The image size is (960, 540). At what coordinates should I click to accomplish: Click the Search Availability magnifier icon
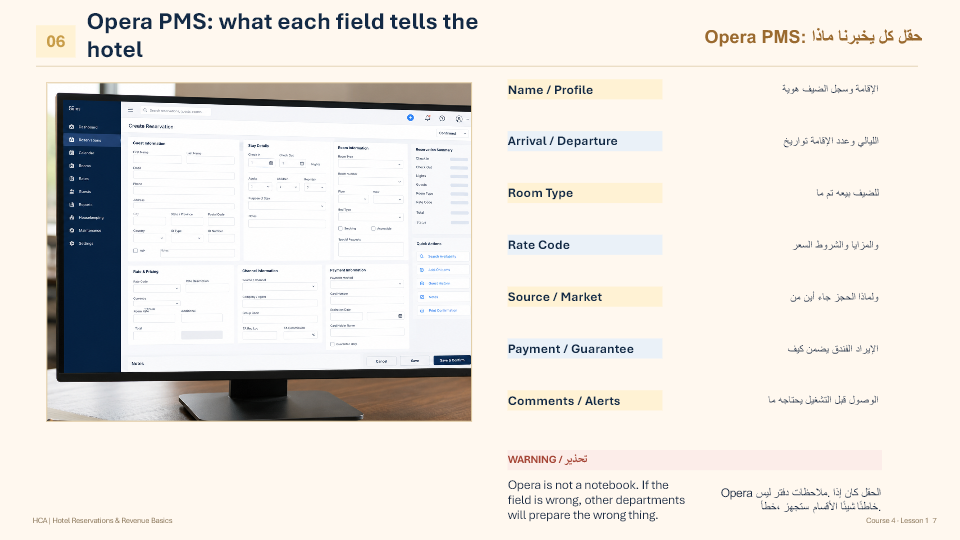point(422,257)
